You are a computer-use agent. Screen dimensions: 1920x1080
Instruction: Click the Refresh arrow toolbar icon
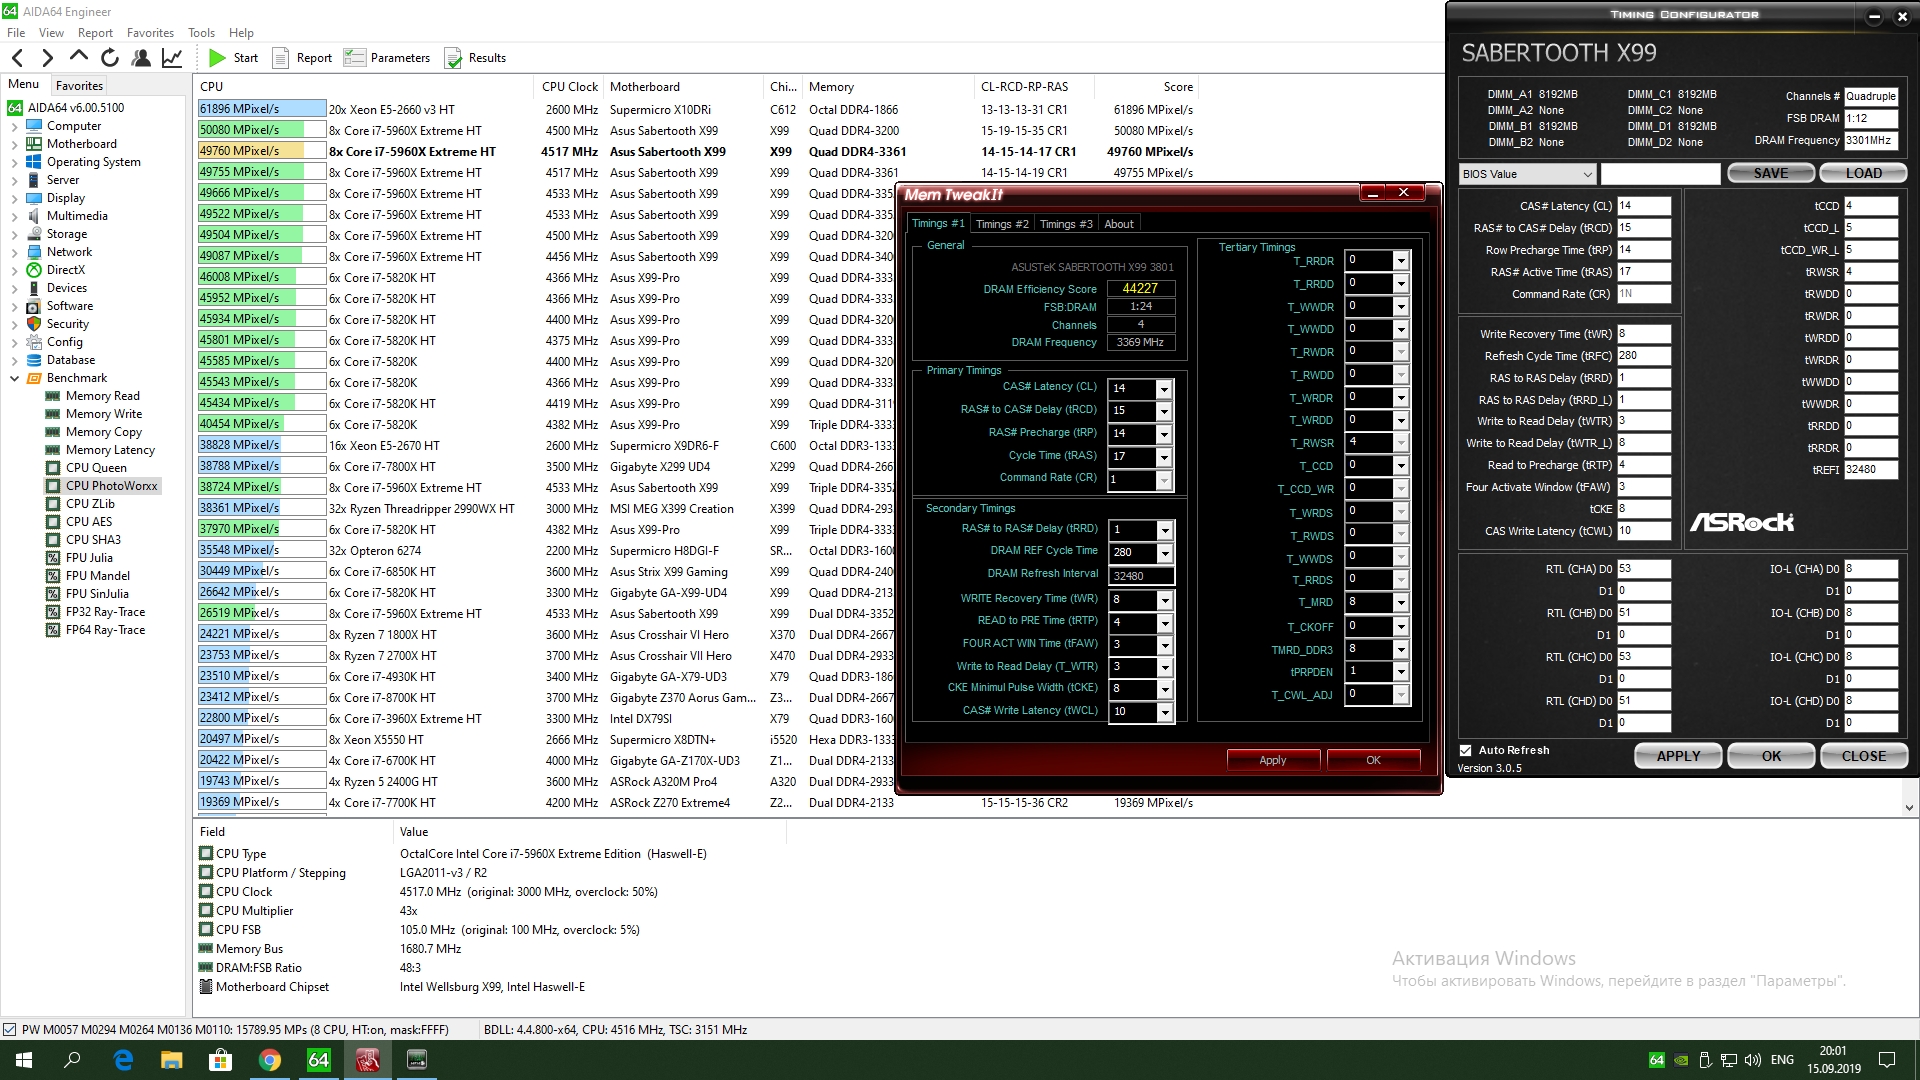click(x=110, y=58)
